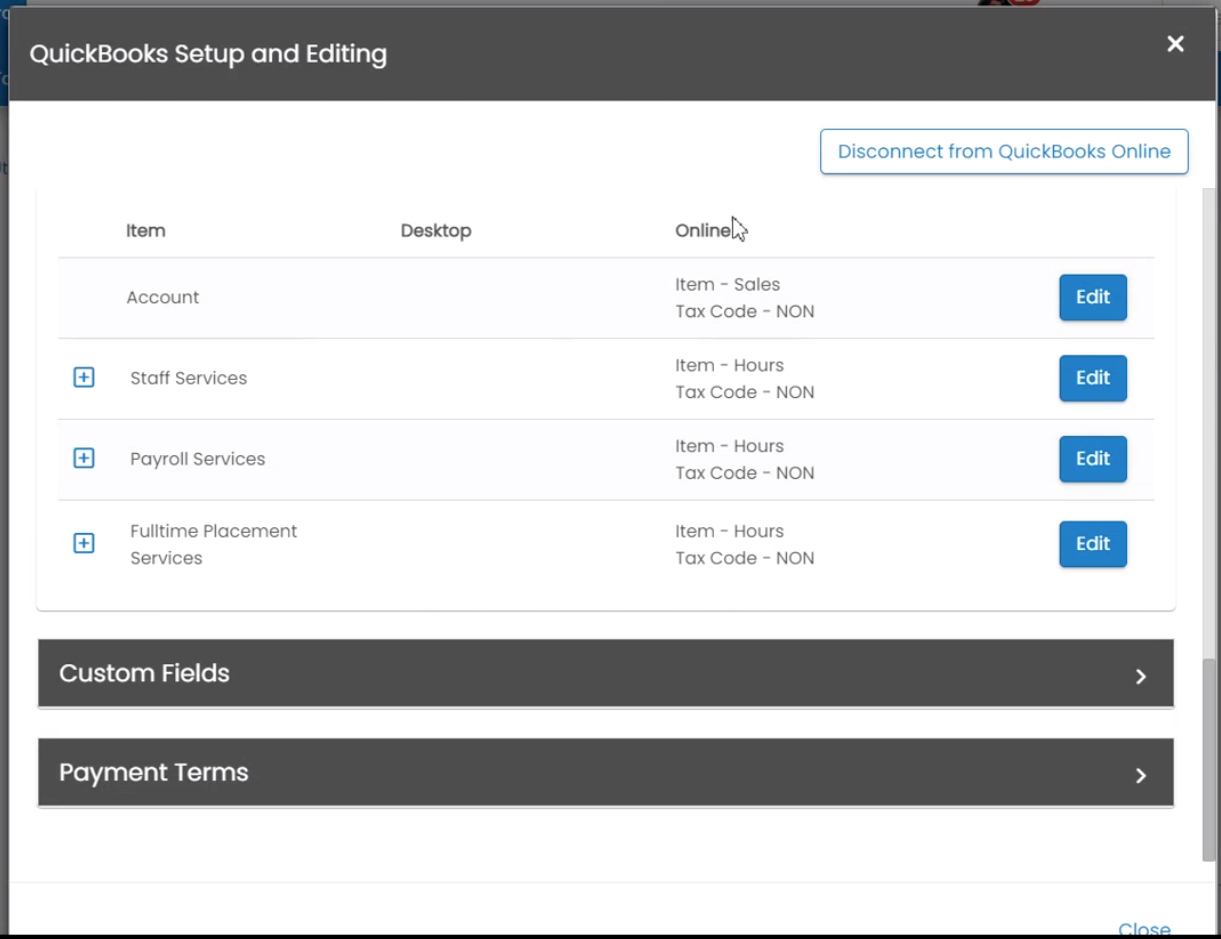
Task: Select the Payroll Services label
Action: 198,459
